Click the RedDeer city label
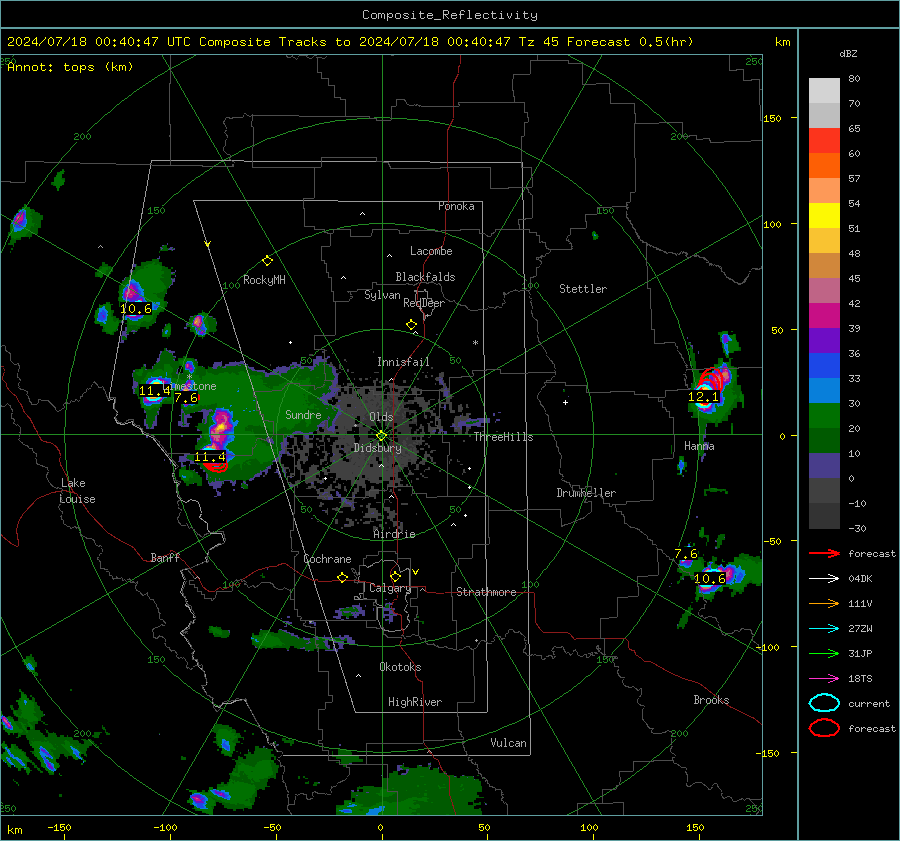900x841 pixels. pyautogui.click(x=424, y=303)
